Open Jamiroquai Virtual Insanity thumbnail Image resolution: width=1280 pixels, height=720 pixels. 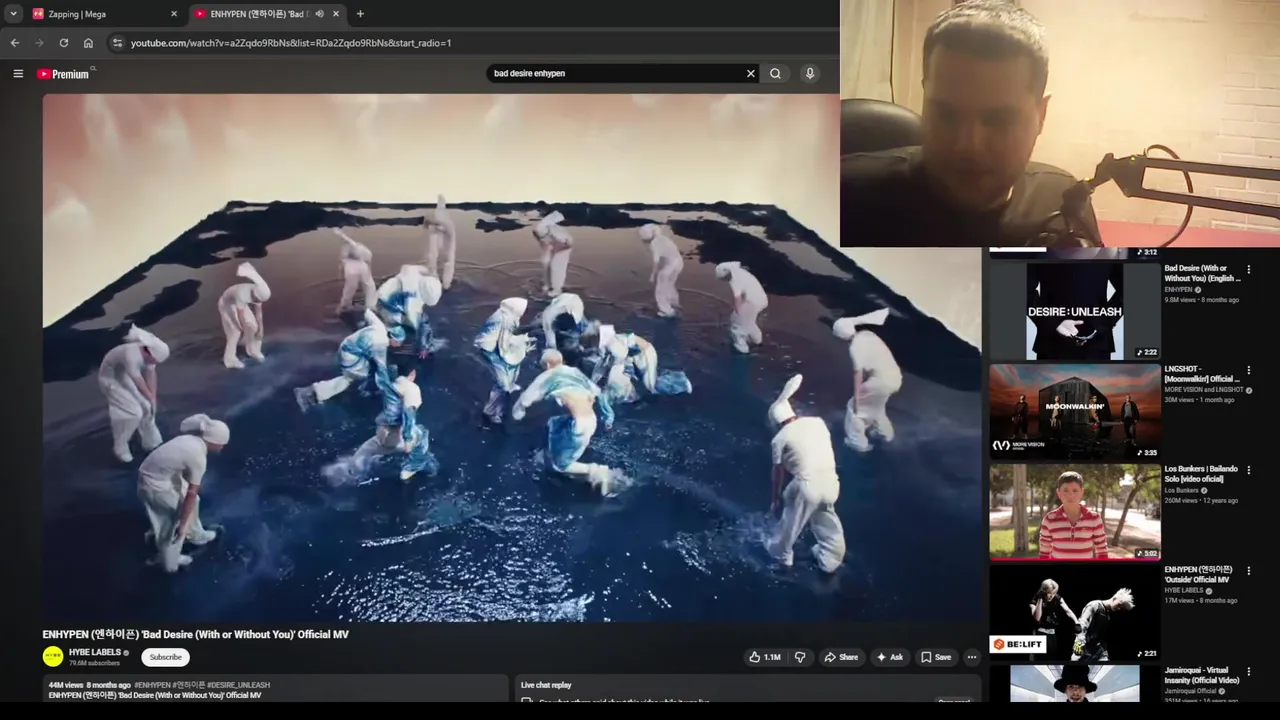tap(1075, 683)
